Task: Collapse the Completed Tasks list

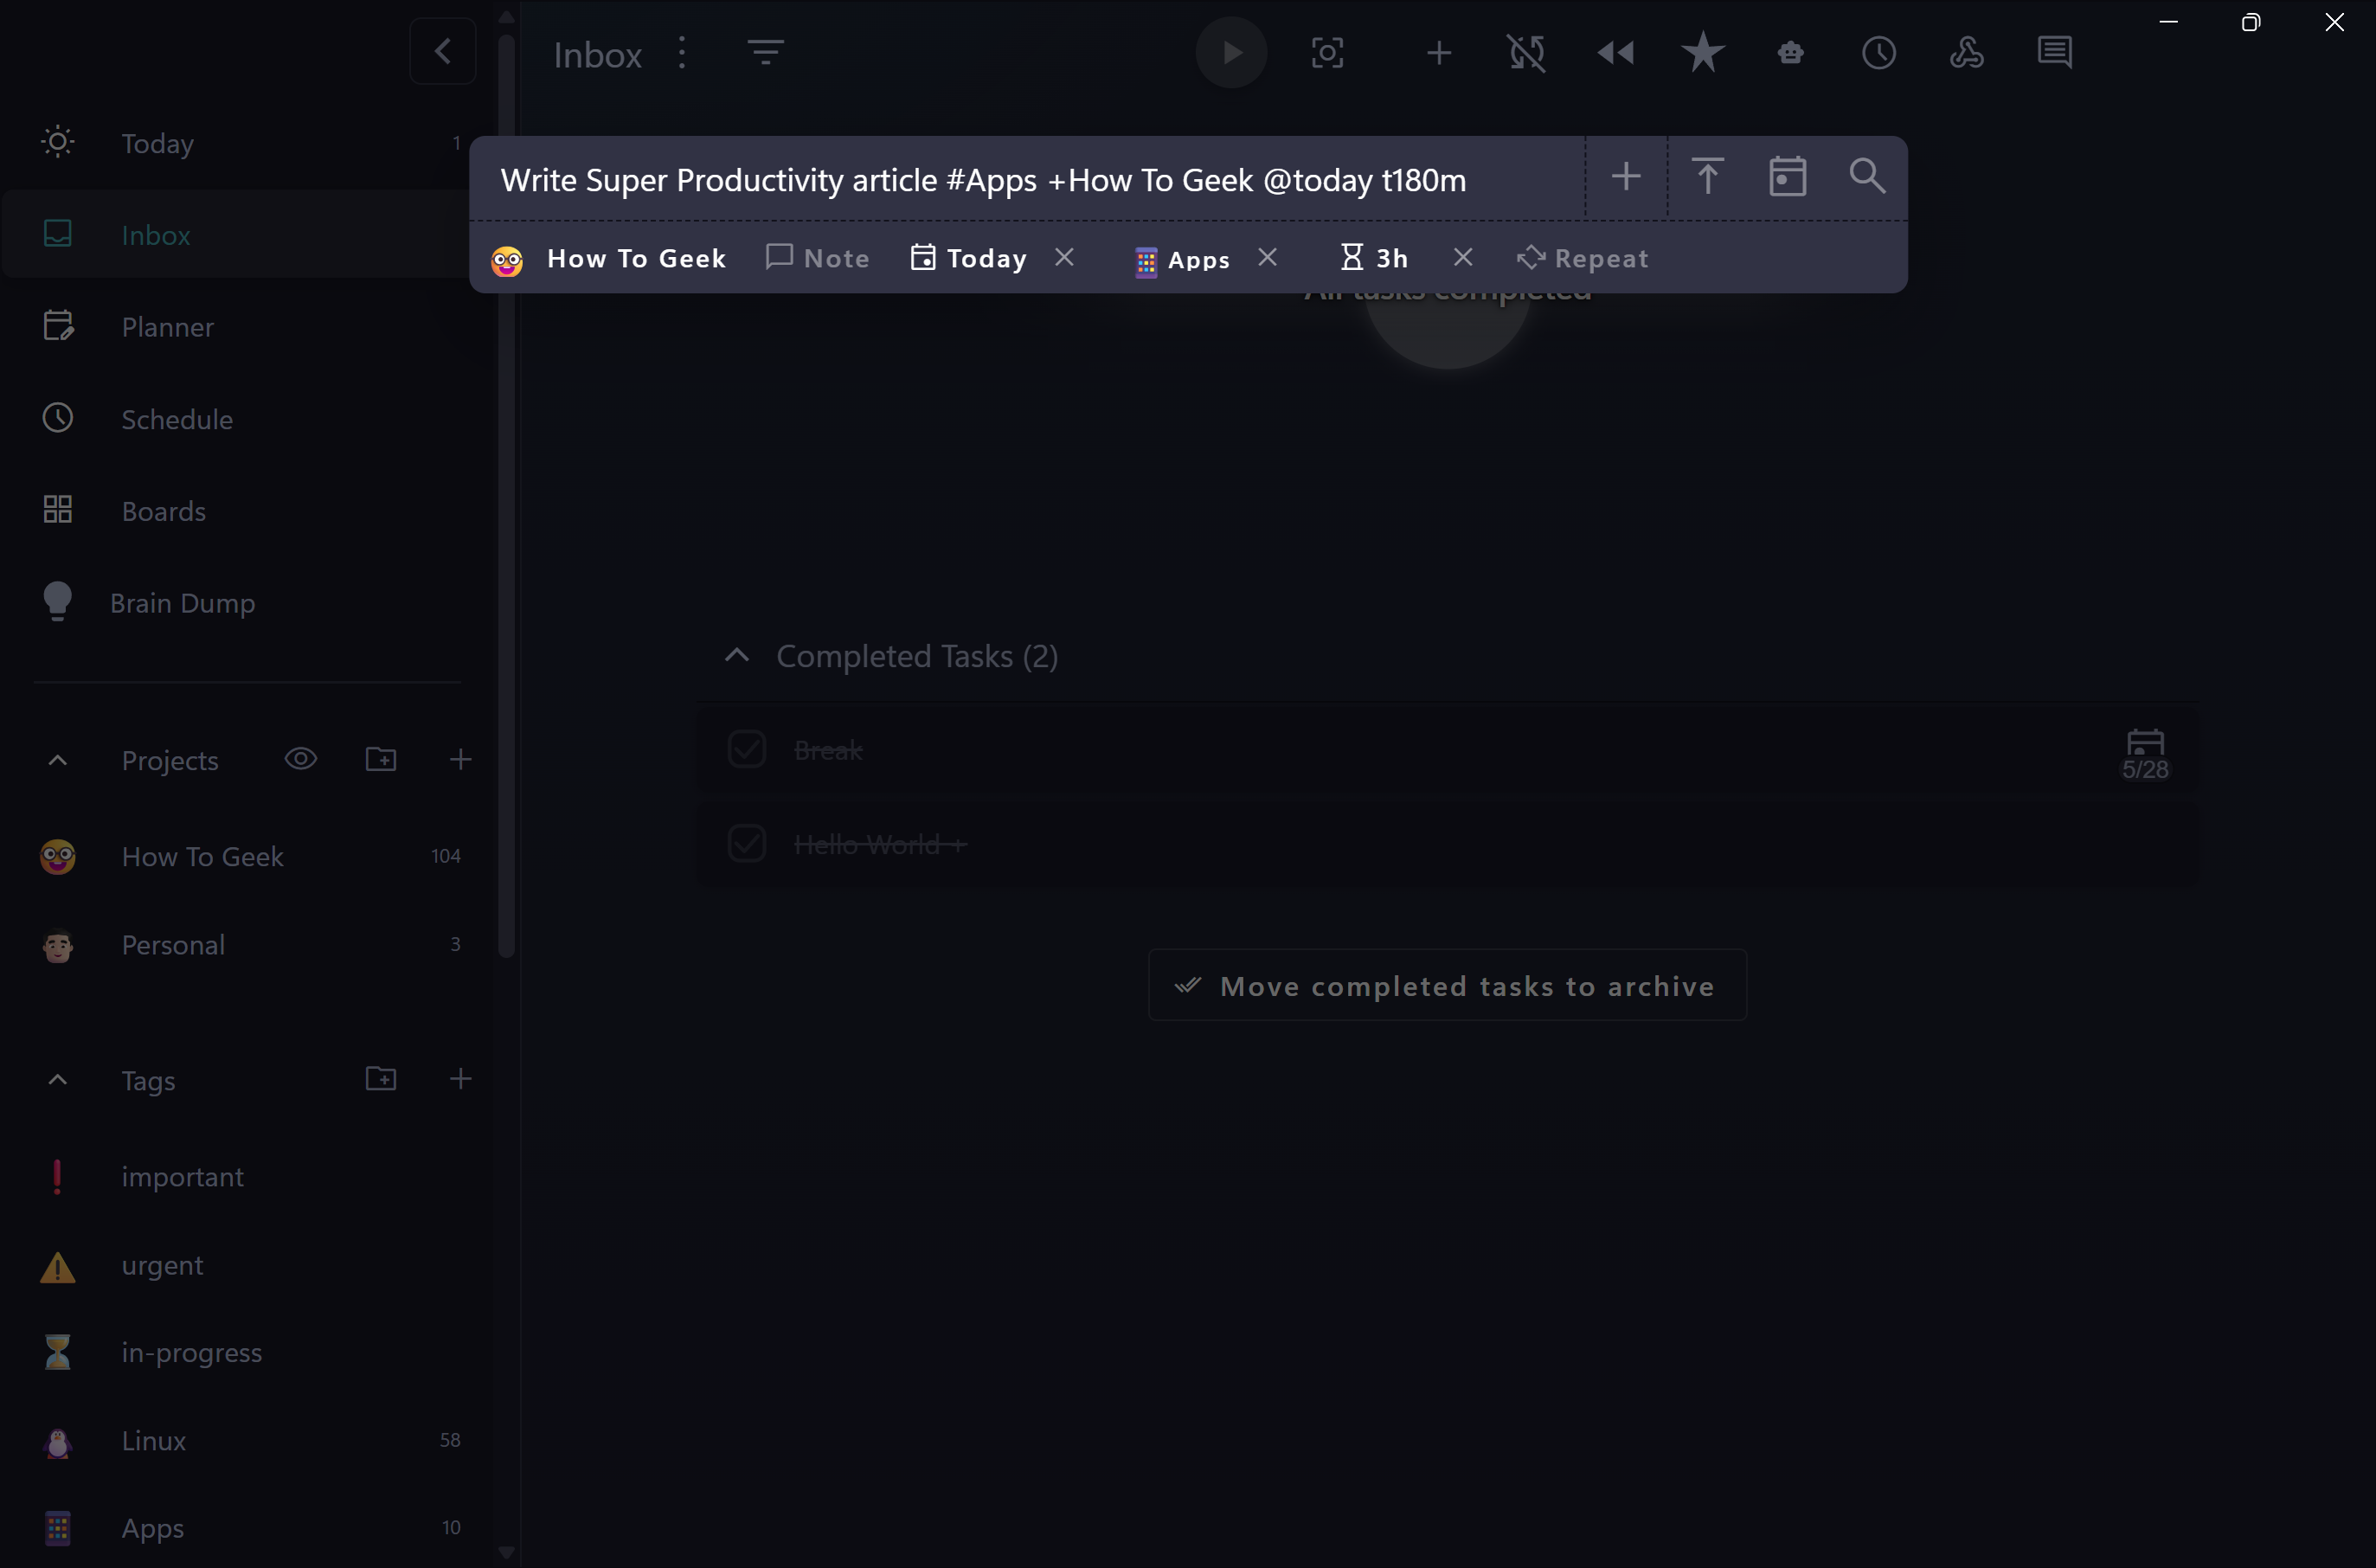Action: pos(737,656)
